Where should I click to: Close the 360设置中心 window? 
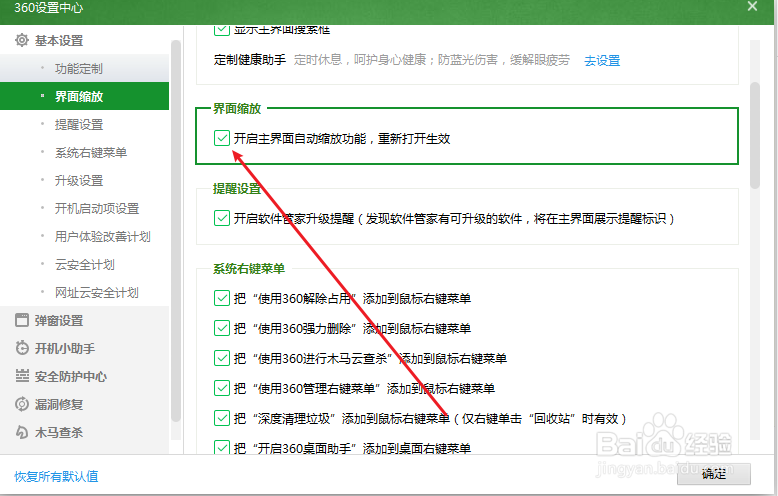pyautogui.click(x=752, y=6)
